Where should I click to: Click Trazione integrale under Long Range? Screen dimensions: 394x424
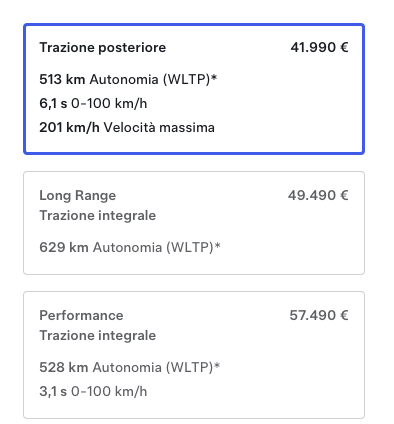pyautogui.click(x=98, y=215)
